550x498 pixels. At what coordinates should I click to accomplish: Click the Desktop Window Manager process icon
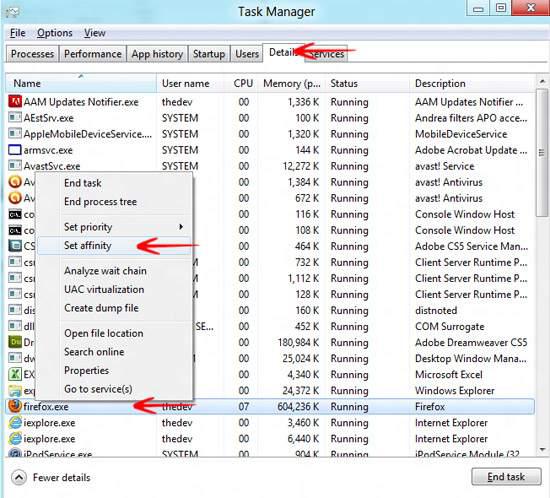click(x=15, y=358)
